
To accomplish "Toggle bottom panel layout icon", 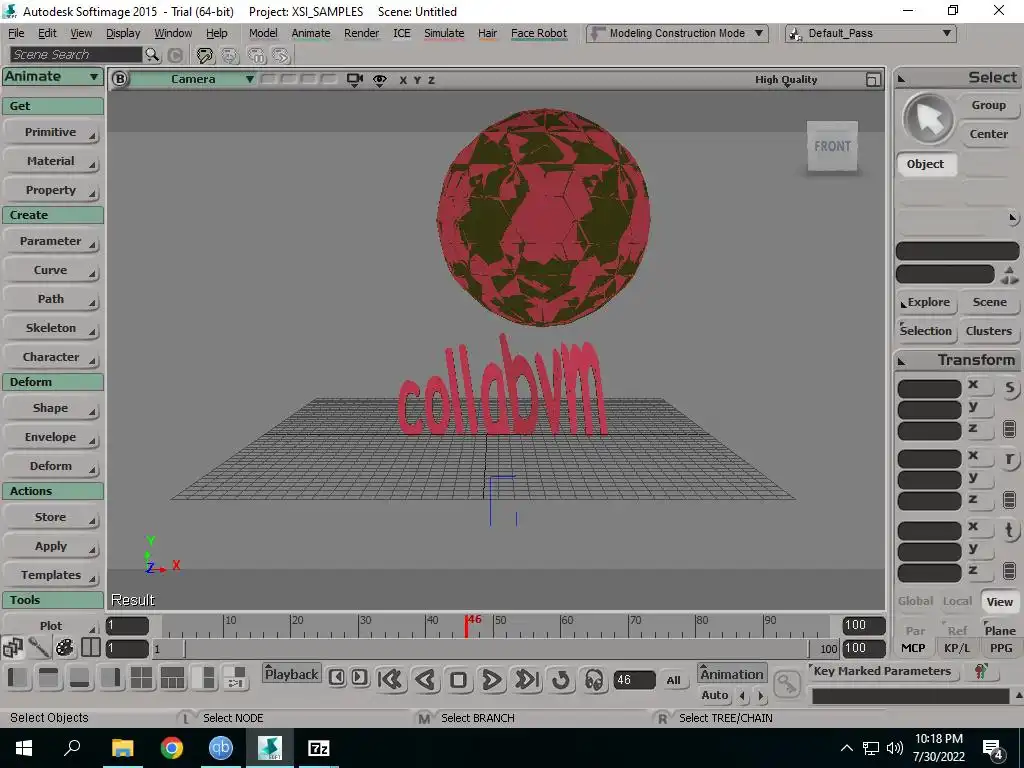I will point(80,678).
